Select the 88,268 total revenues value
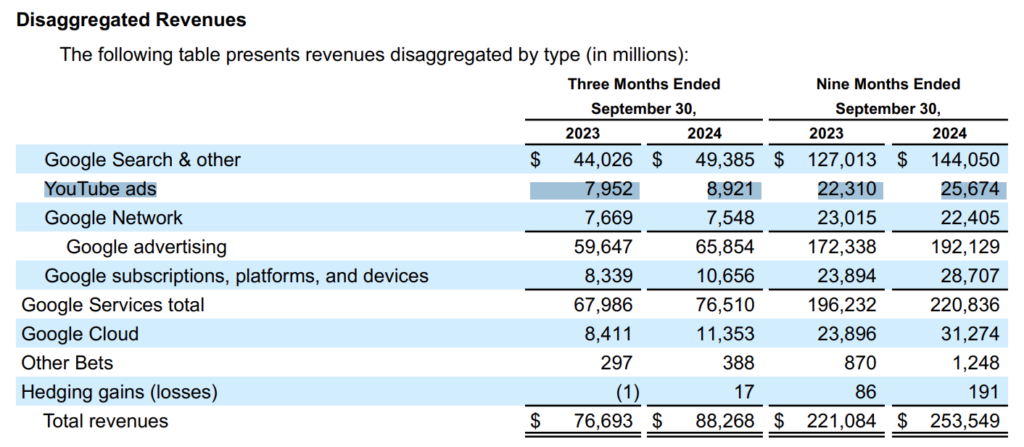 (x=720, y=421)
